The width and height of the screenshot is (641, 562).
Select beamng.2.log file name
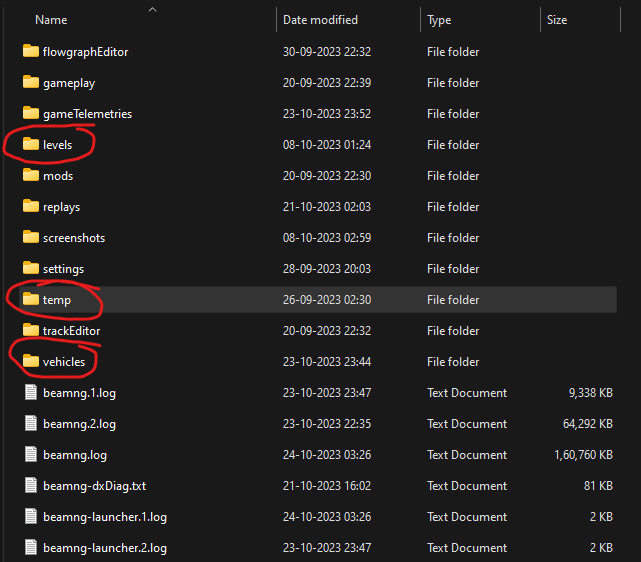(79, 424)
